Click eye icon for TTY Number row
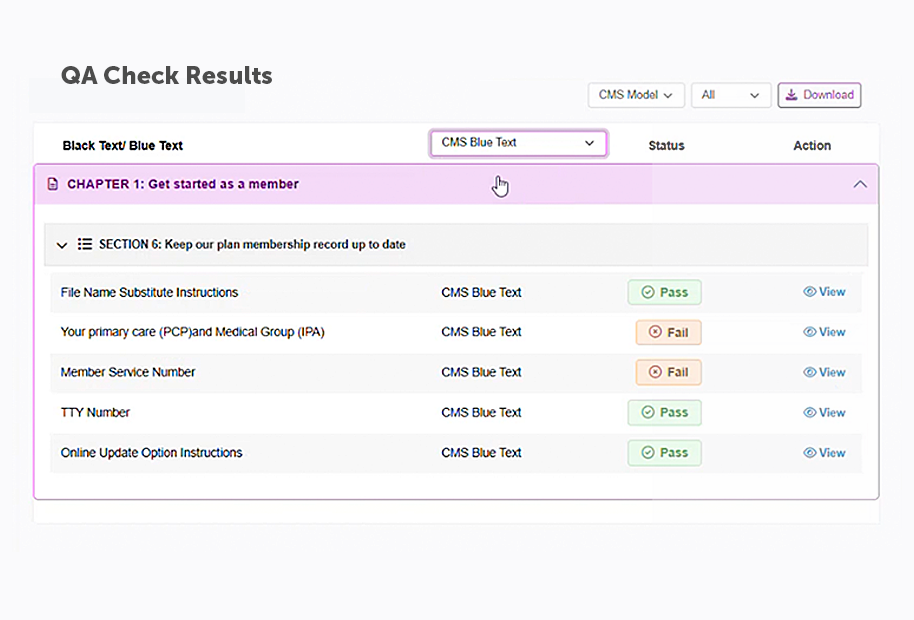 click(810, 412)
